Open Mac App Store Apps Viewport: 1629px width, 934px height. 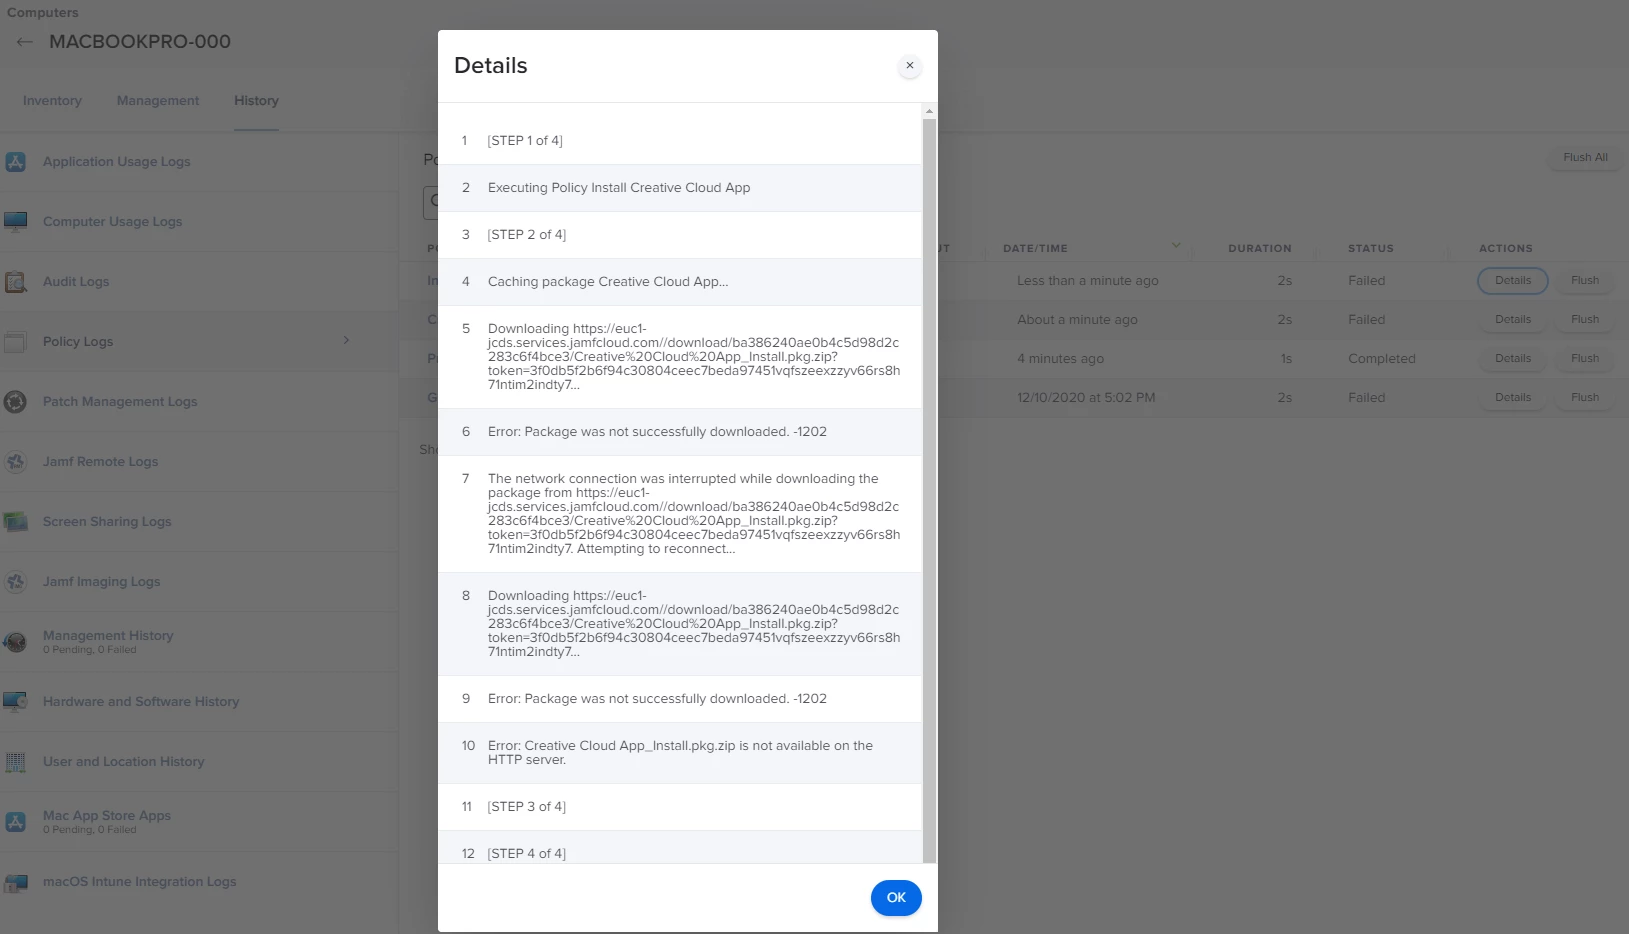click(107, 815)
